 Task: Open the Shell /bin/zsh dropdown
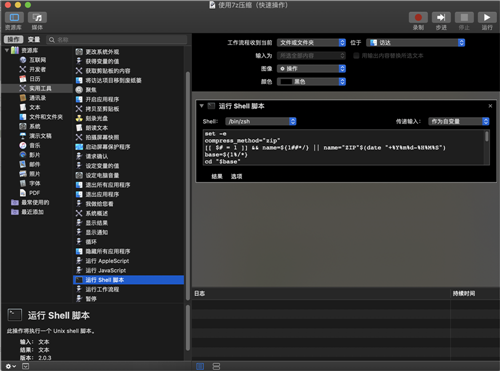261,121
